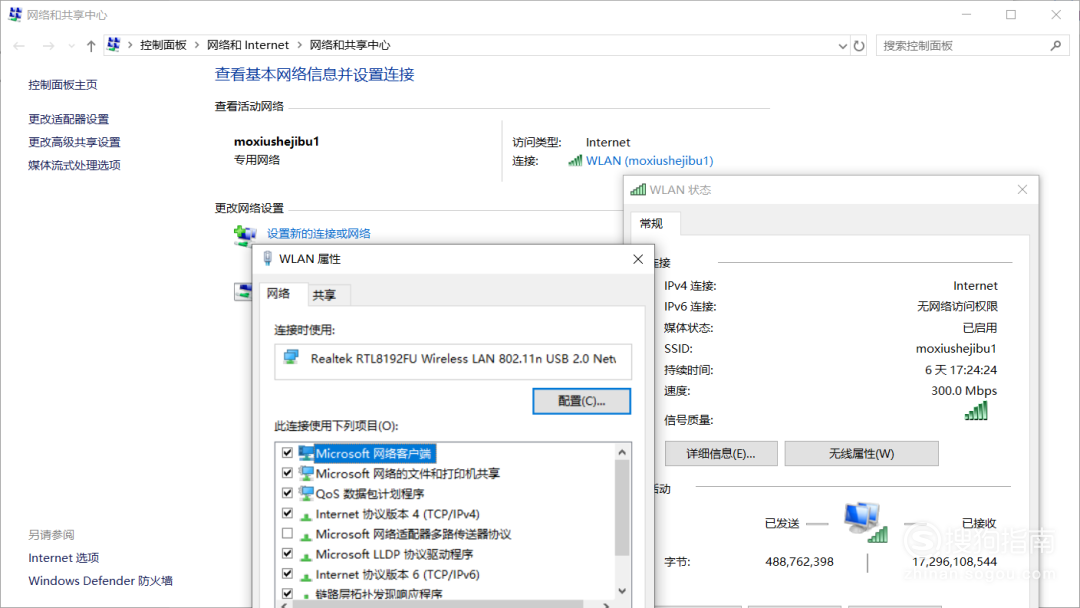Select Microsoft 网络客户端 list item
Screen dimensions: 1080x608
point(373,453)
